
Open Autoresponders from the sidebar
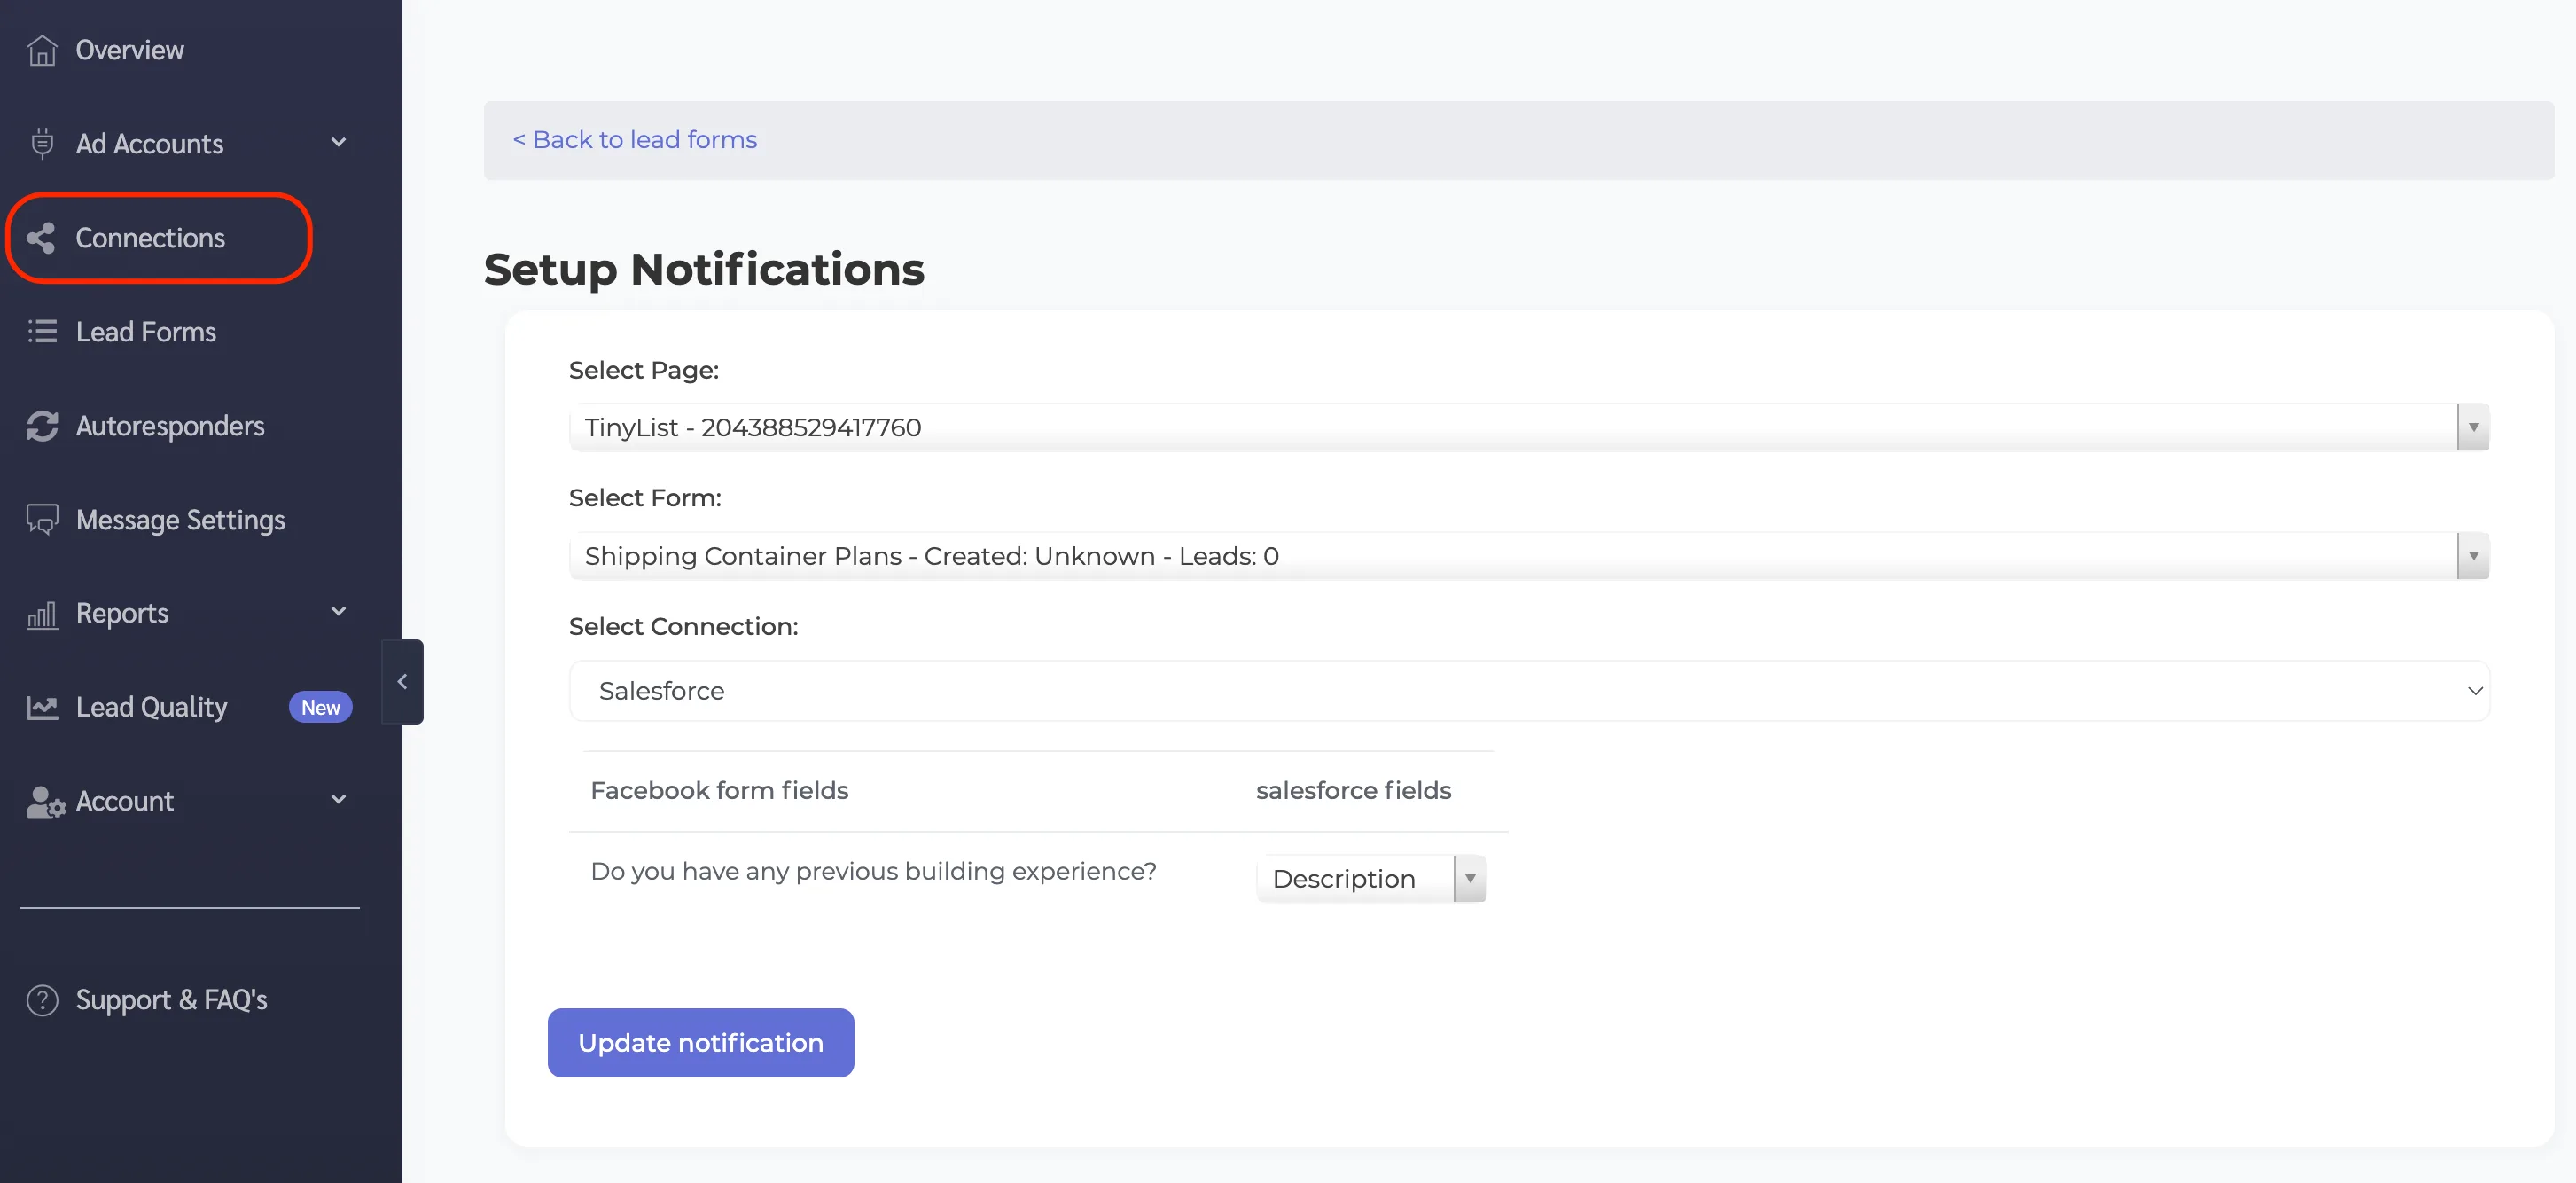pos(170,426)
